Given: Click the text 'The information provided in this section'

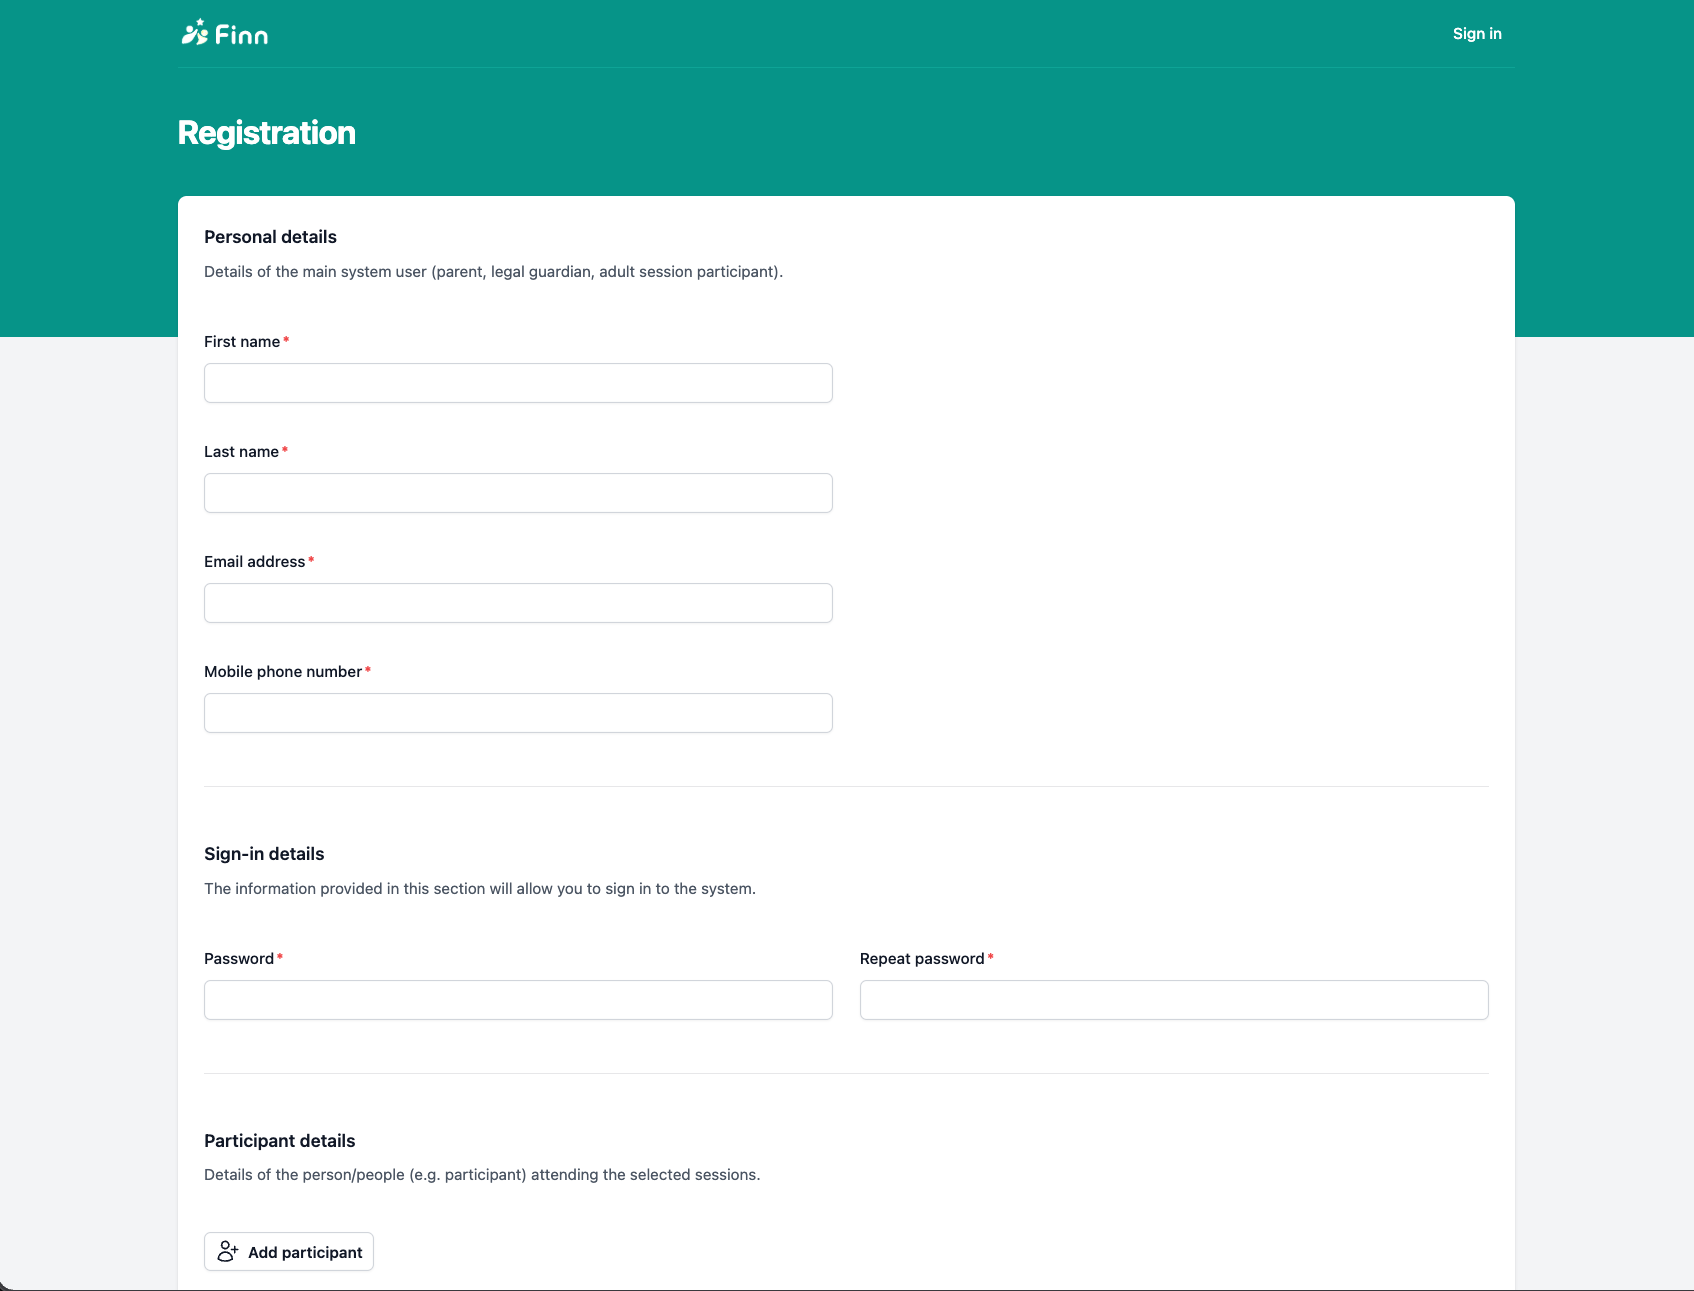Looking at the screenshot, I should pyautogui.click(x=345, y=889).
